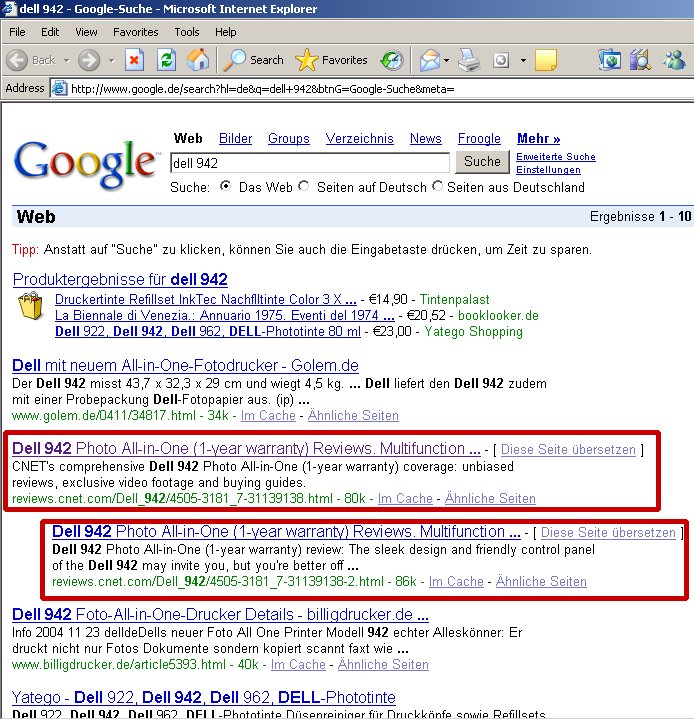
Task: Click the shopping bag product icon
Action: pos(31,305)
